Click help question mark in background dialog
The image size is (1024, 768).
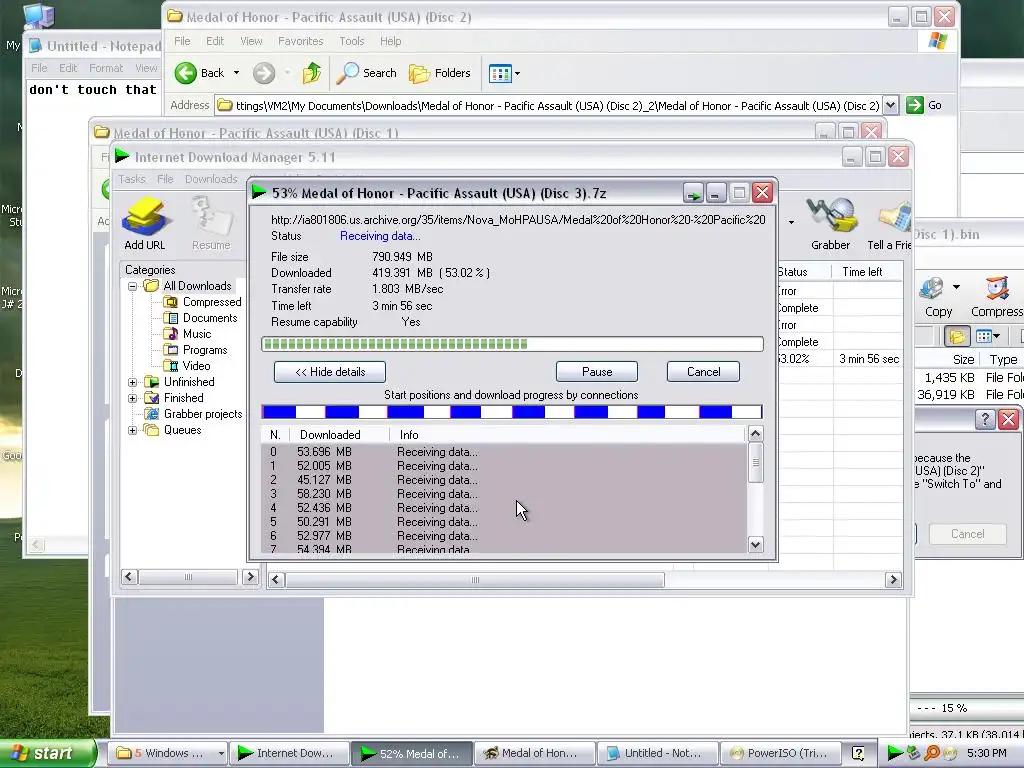pyautogui.click(x=985, y=419)
